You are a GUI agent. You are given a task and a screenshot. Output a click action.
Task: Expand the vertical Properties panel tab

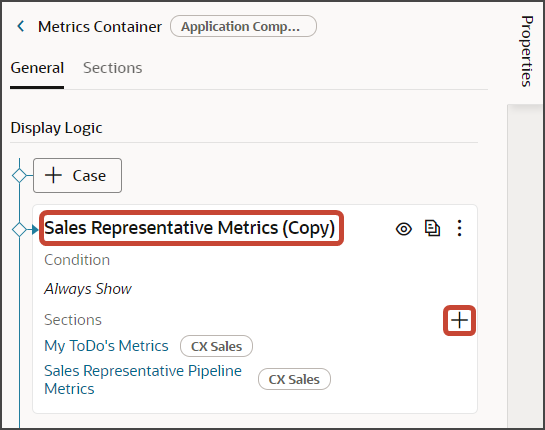coord(527,51)
